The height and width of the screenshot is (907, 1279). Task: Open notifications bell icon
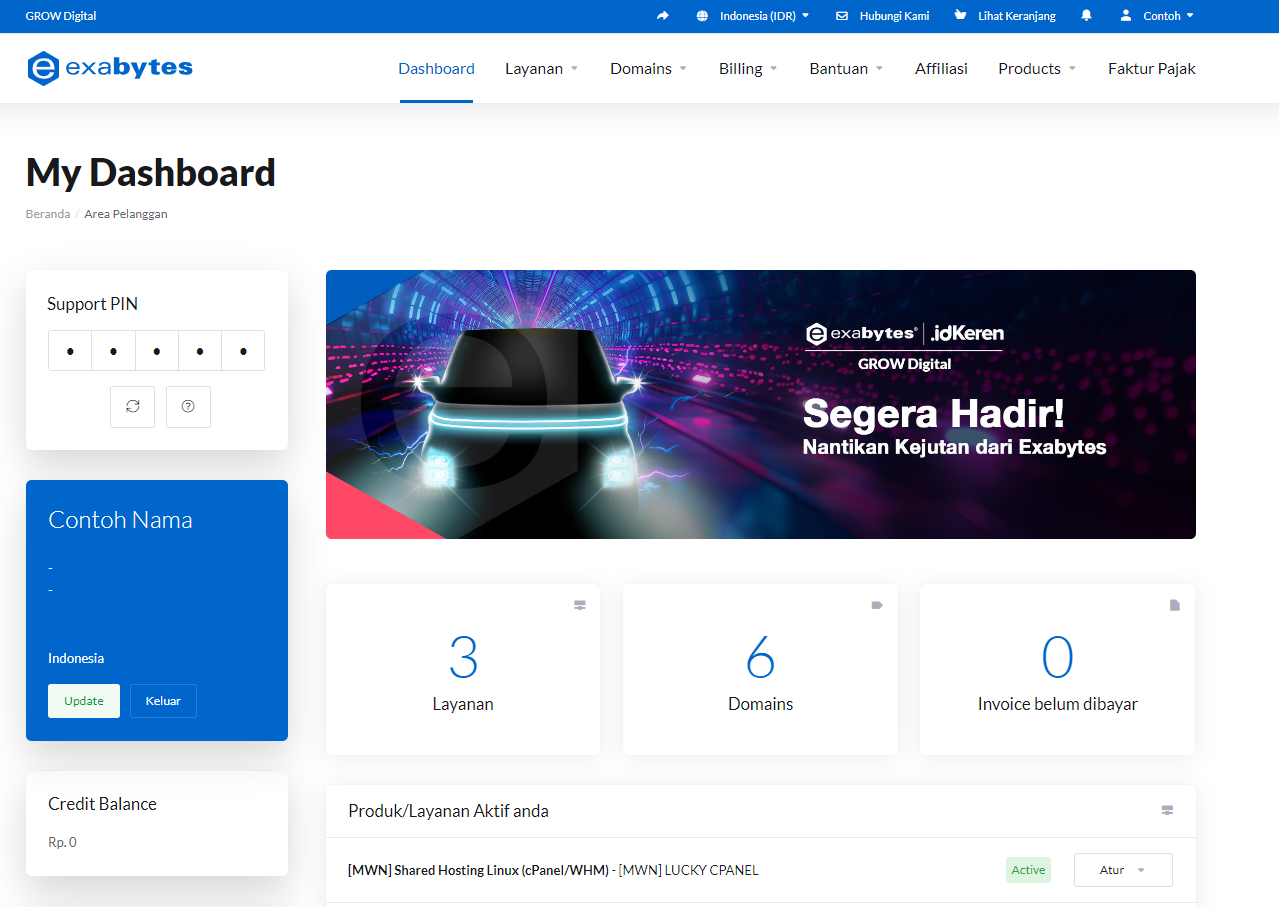click(1087, 16)
